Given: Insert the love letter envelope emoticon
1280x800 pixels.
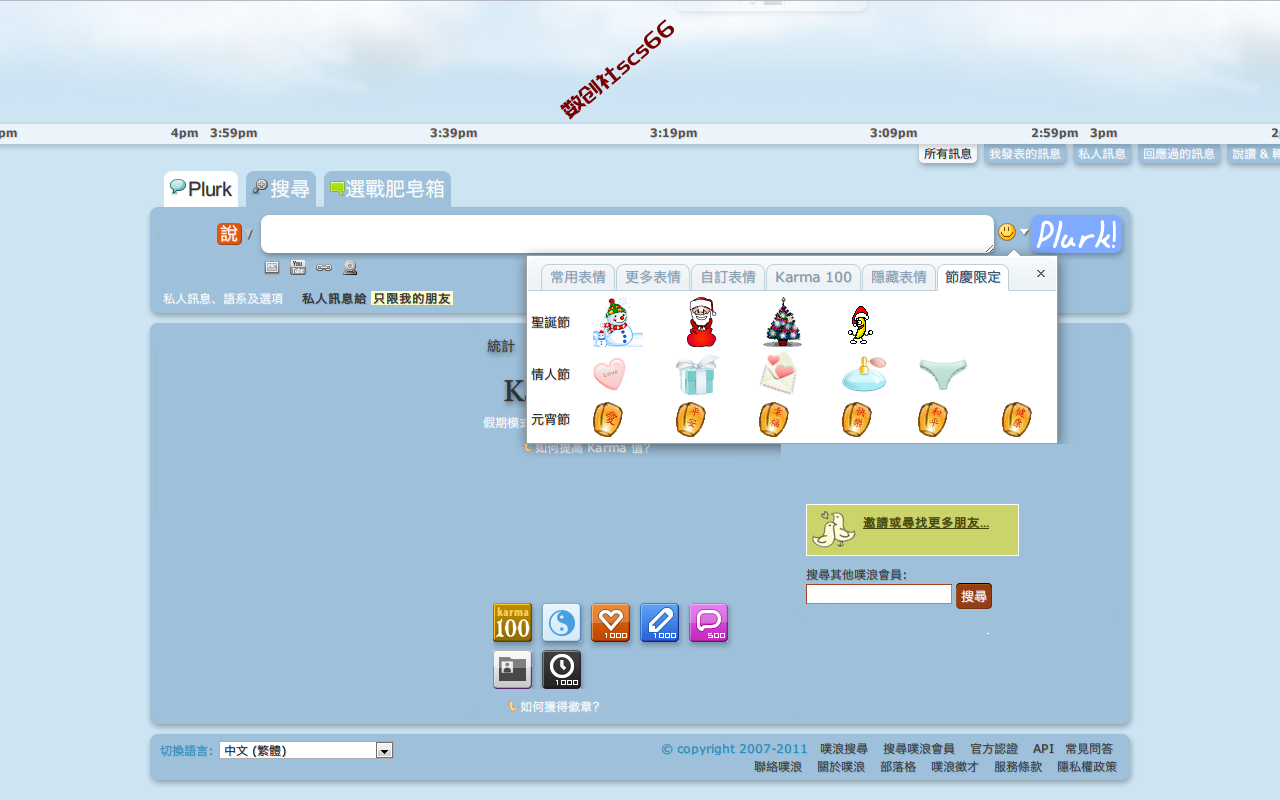Looking at the screenshot, I should (779, 374).
